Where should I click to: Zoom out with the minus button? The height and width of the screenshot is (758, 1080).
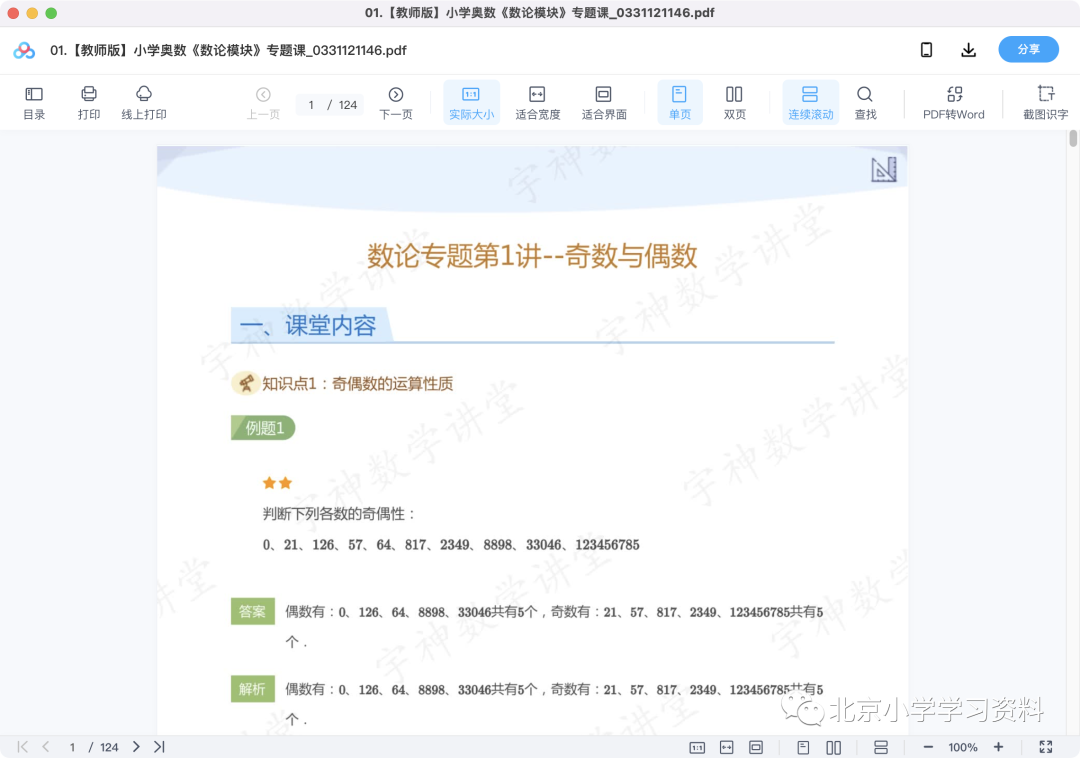click(x=928, y=748)
